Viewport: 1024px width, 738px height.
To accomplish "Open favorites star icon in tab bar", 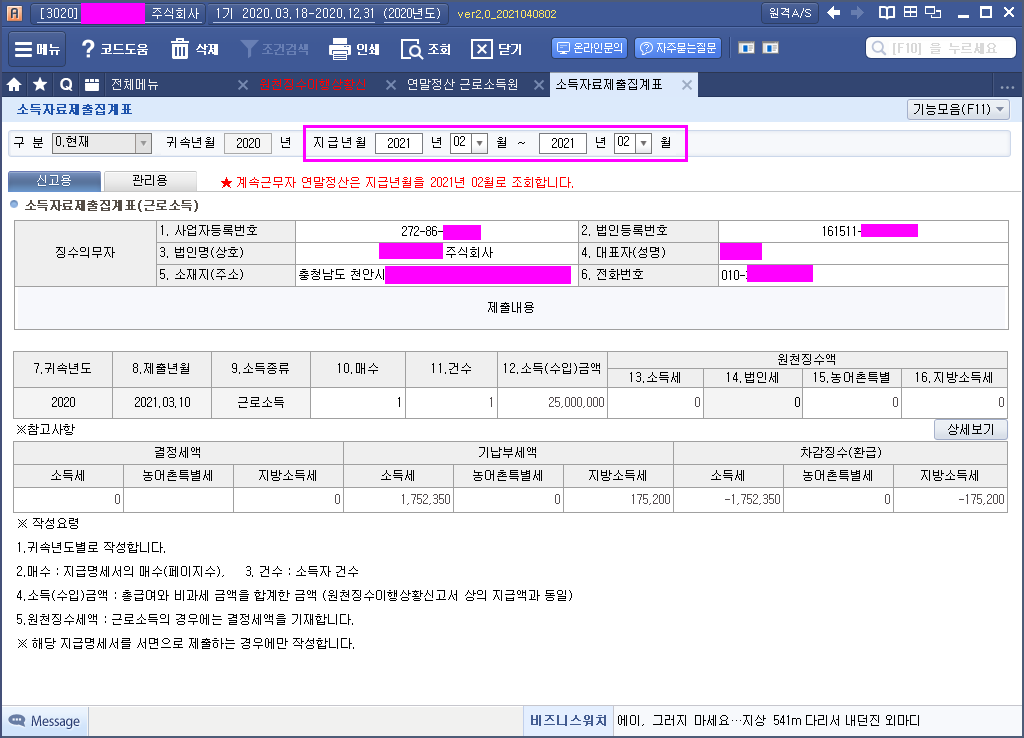I will pos(40,84).
